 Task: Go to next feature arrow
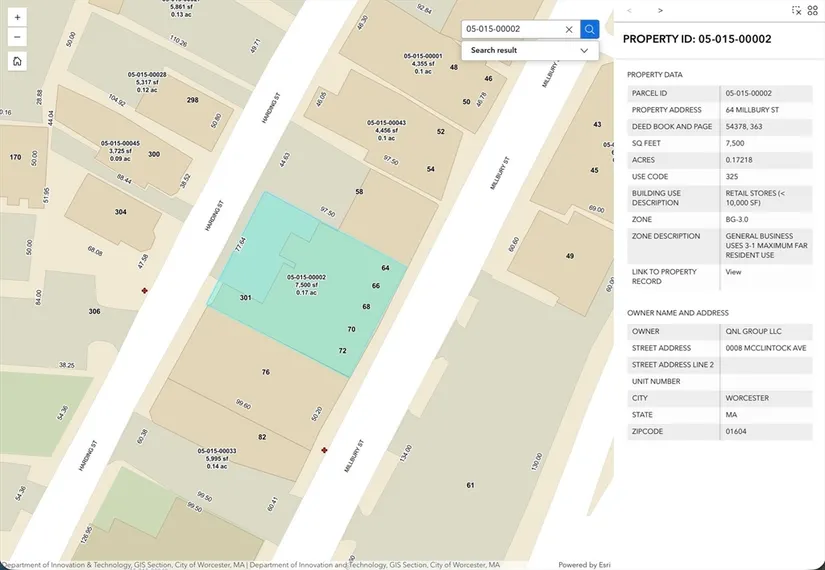pyautogui.click(x=660, y=10)
